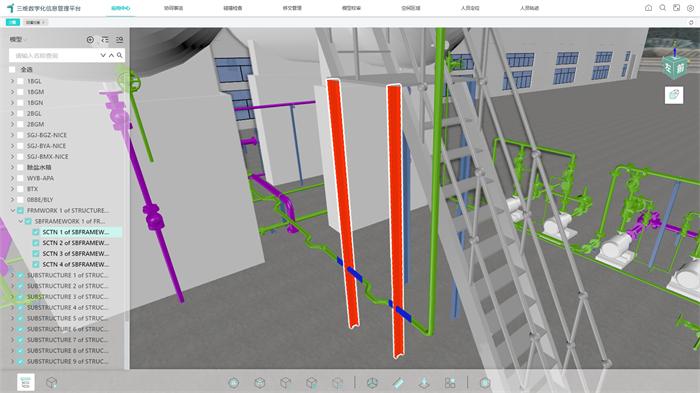Click the add model plus icon

click(x=90, y=40)
